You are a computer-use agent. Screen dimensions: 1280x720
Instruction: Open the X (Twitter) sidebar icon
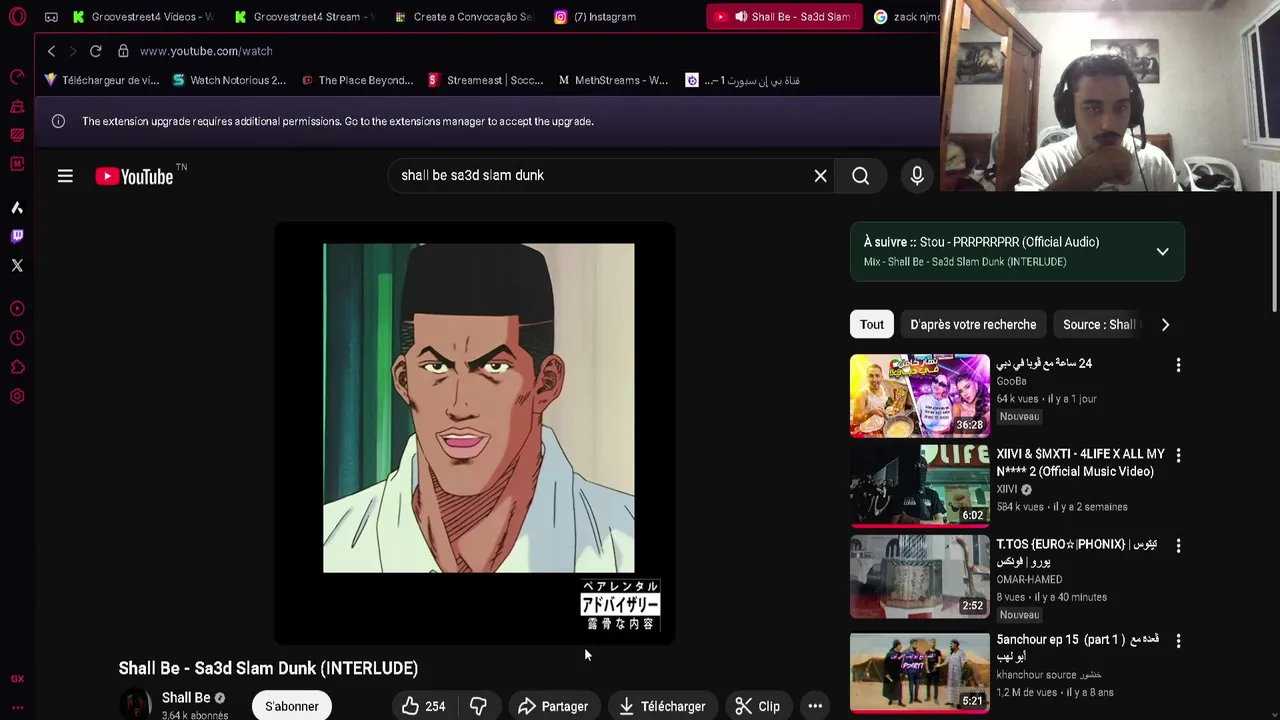tap(17, 265)
